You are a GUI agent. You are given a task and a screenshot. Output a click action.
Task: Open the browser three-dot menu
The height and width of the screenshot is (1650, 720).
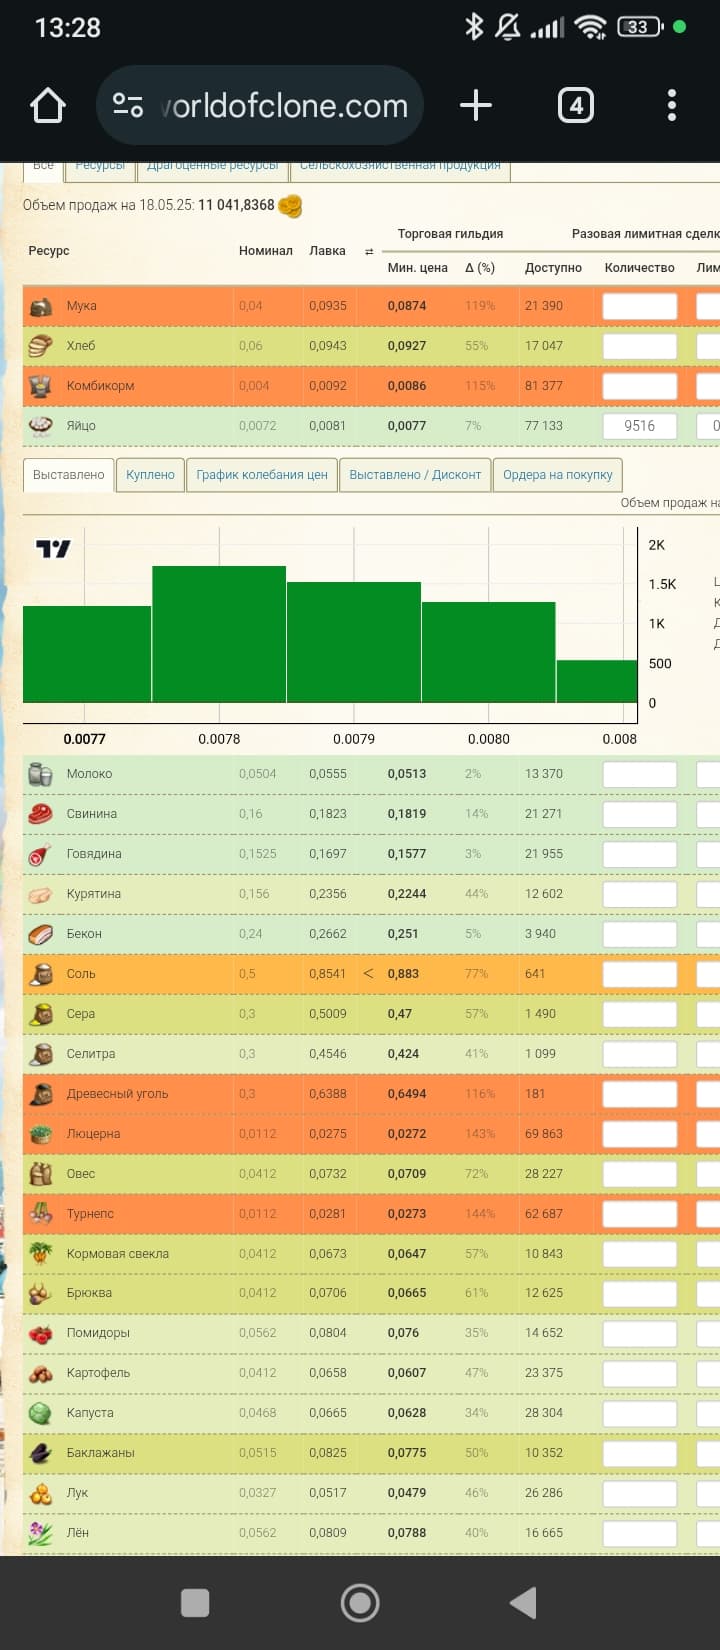point(671,105)
